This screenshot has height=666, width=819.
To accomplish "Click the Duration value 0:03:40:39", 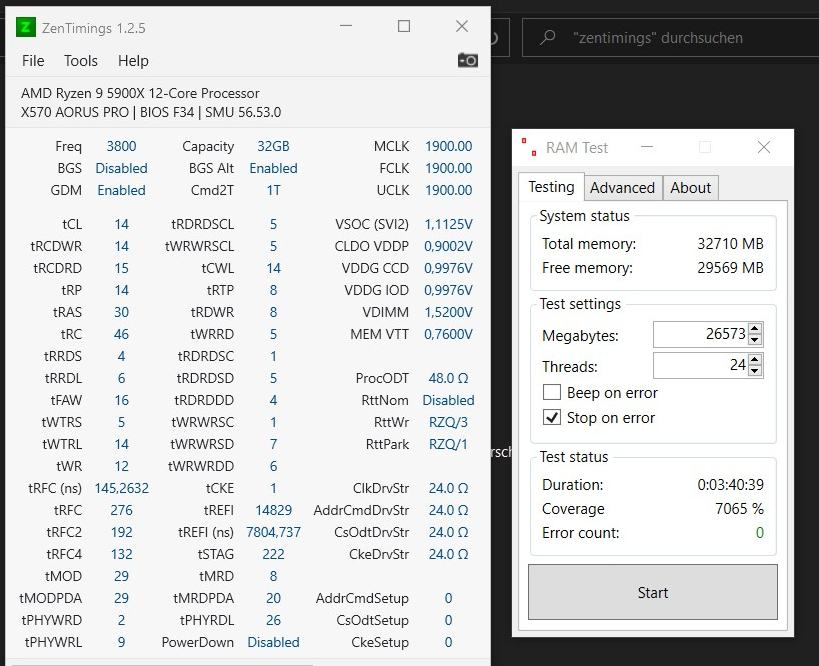I will pyautogui.click(x=730, y=484).
